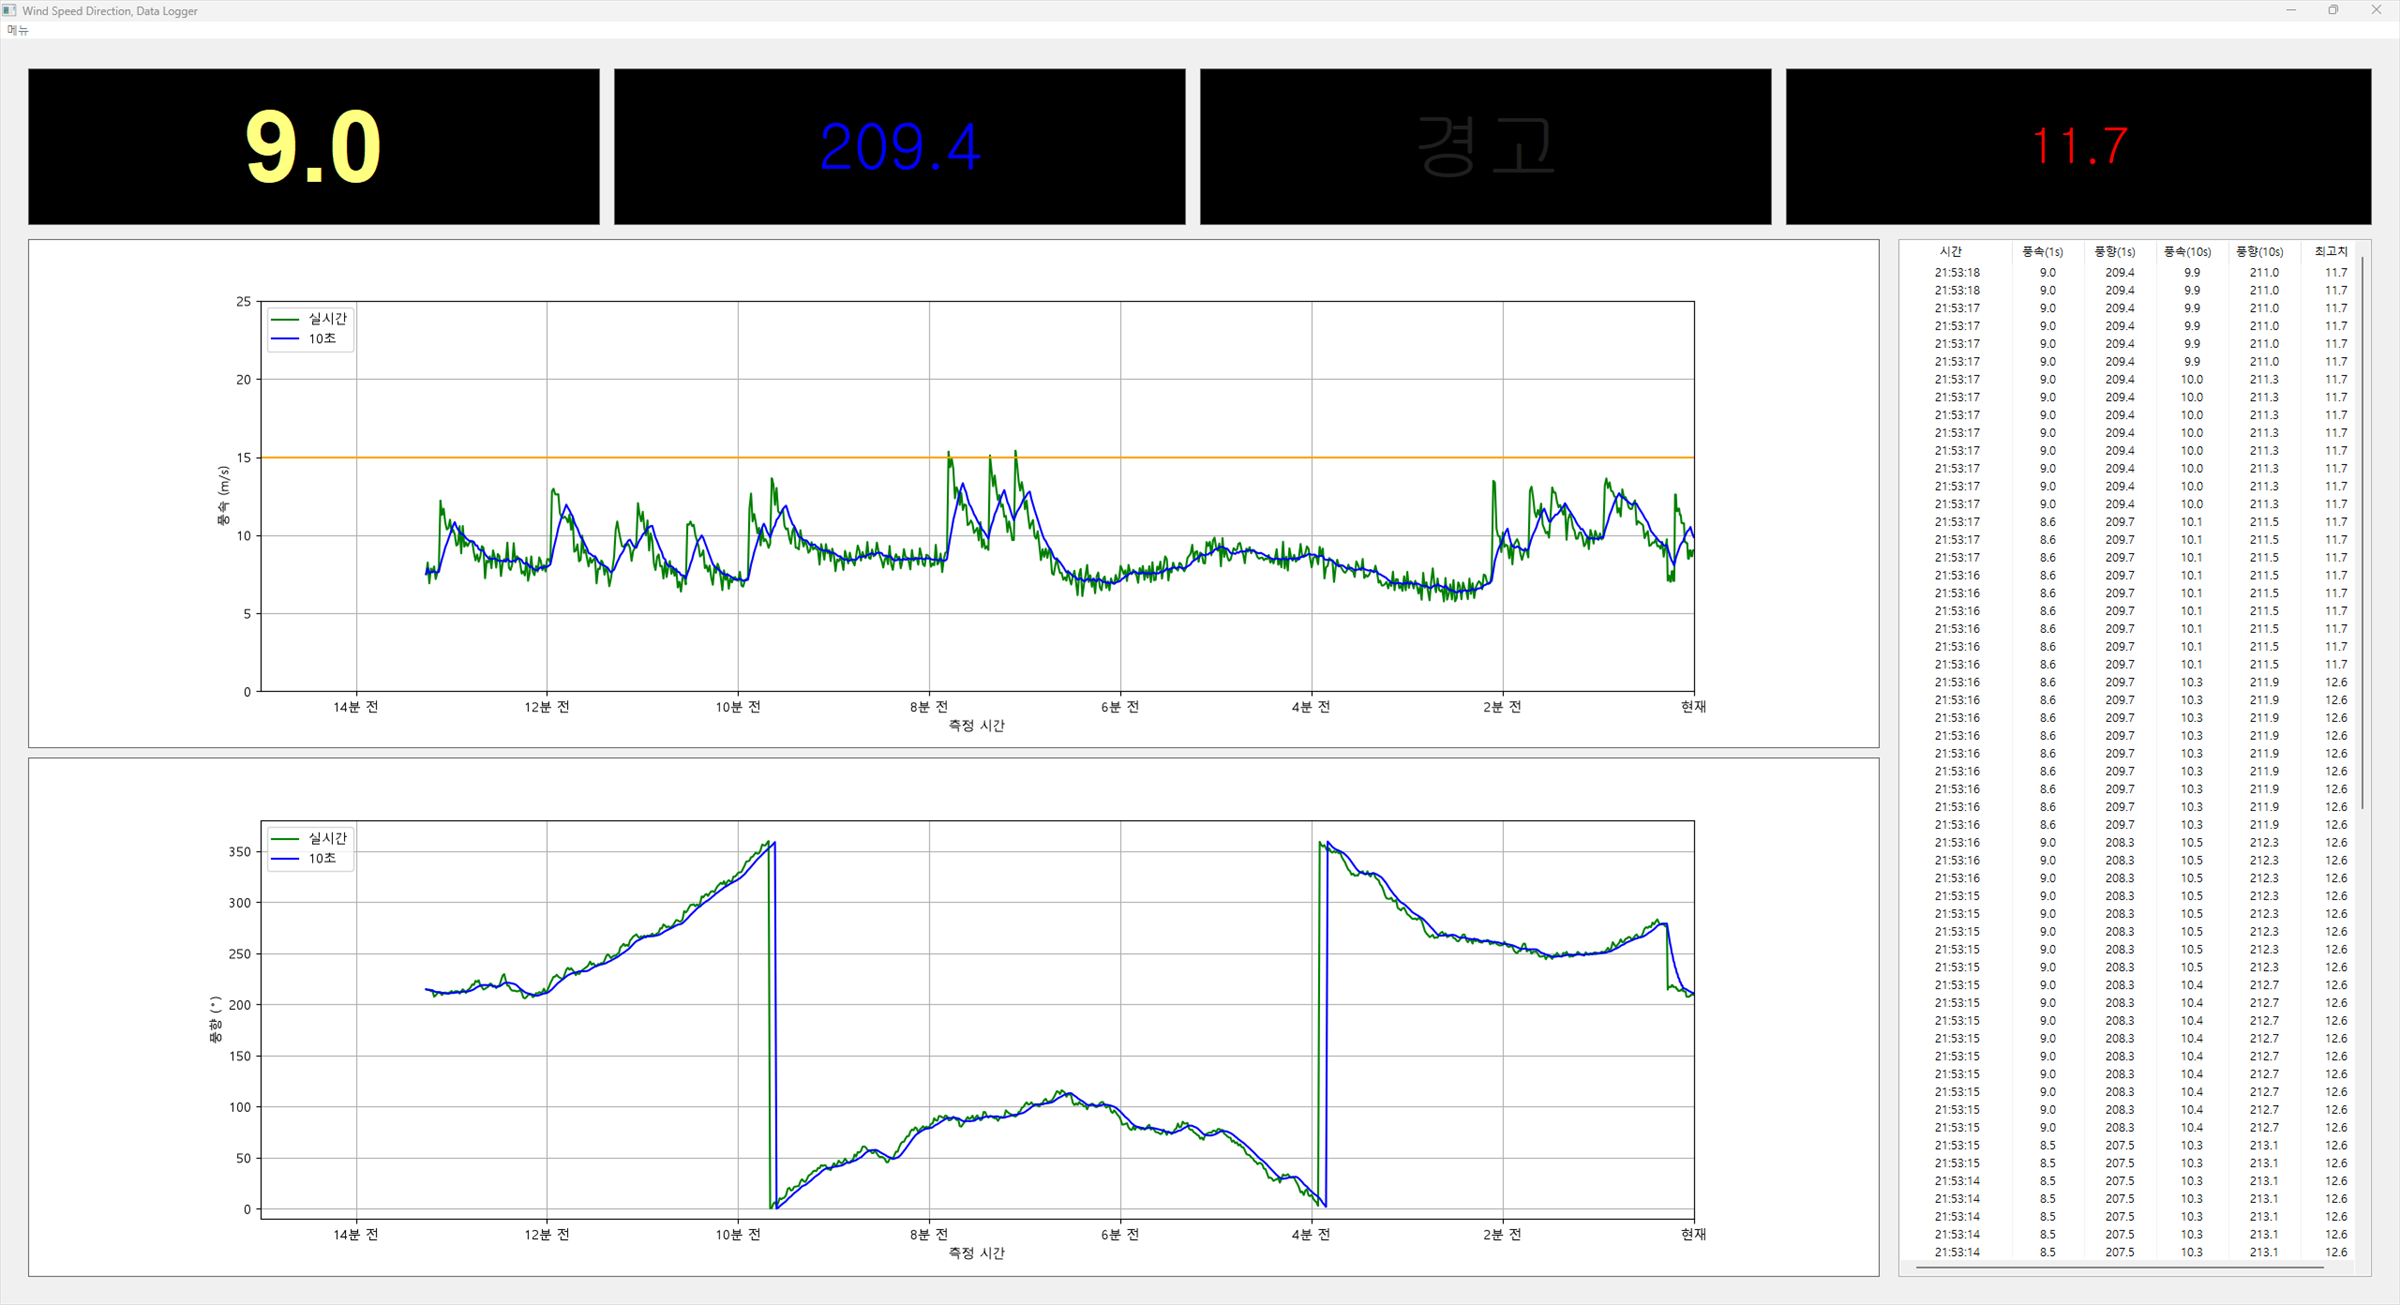Click 2분 전 tick on the wind speed chart
Image resolution: width=2400 pixels, height=1305 pixels.
(1502, 707)
